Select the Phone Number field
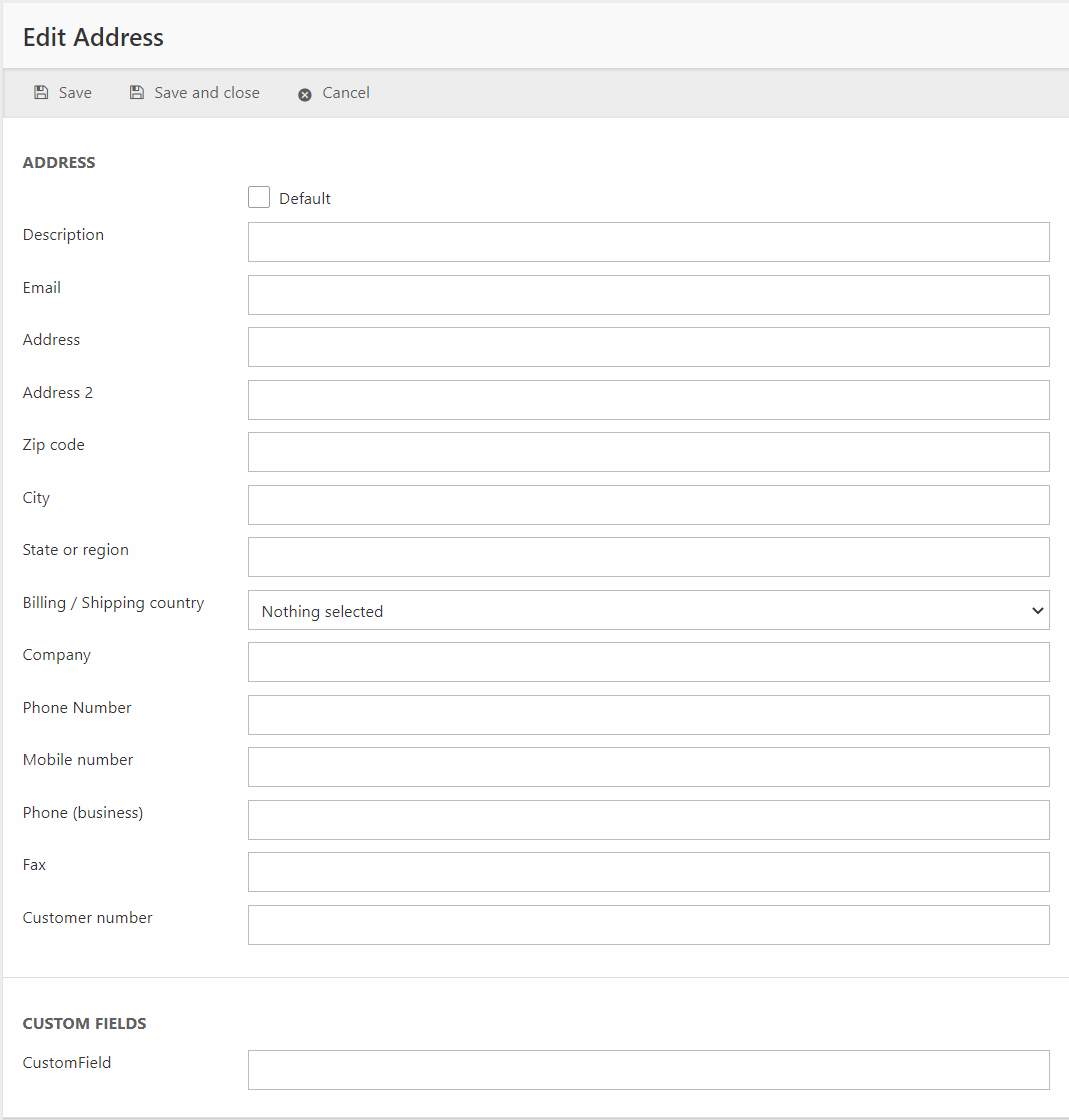The height and width of the screenshot is (1120, 1069). click(x=648, y=715)
